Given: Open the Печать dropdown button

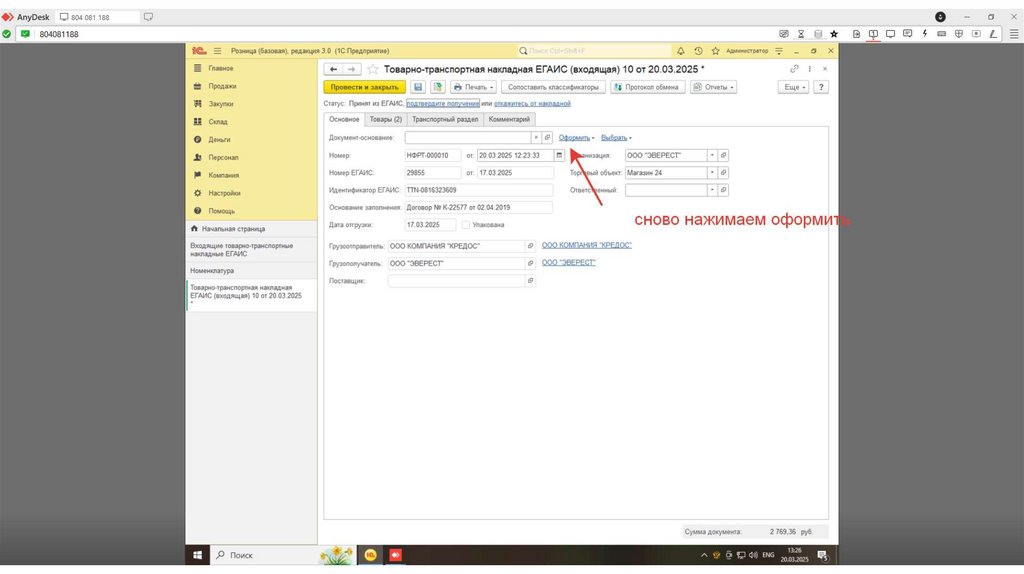Looking at the screenshot, I should pos(474,87).
